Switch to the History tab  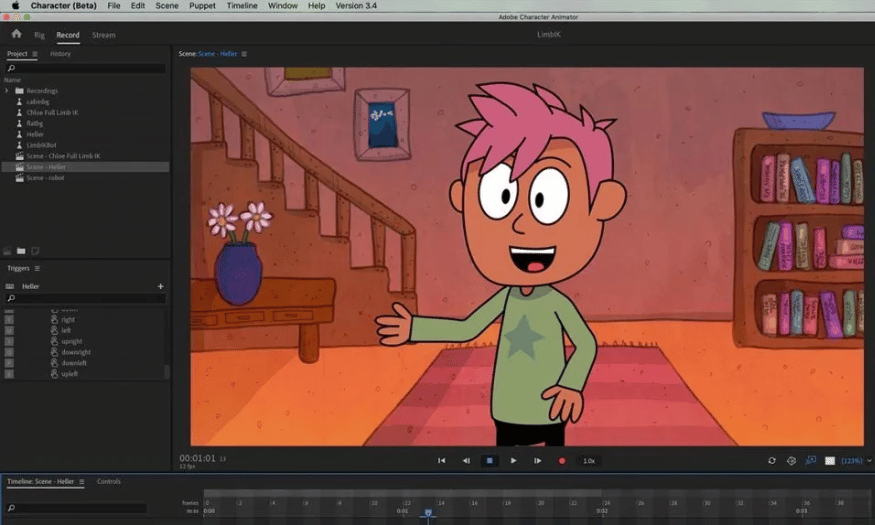coord(60,54)
